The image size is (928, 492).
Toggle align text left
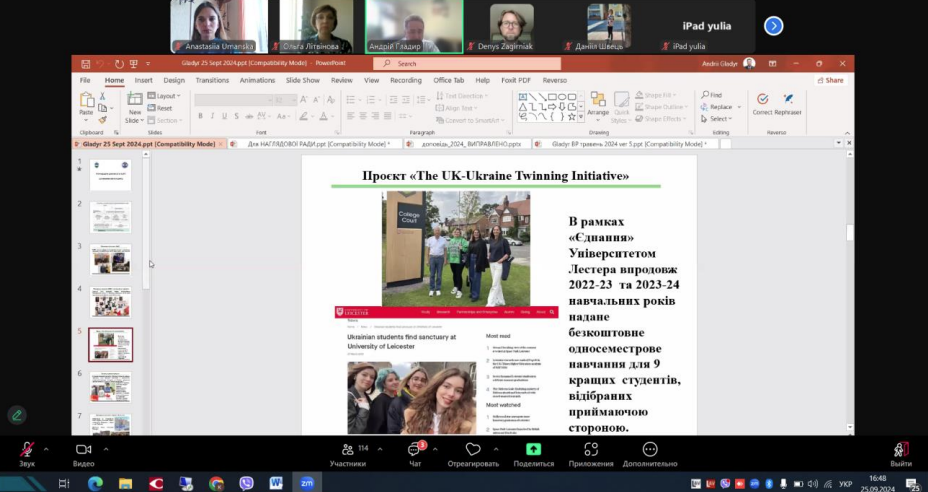click(350, 116)
